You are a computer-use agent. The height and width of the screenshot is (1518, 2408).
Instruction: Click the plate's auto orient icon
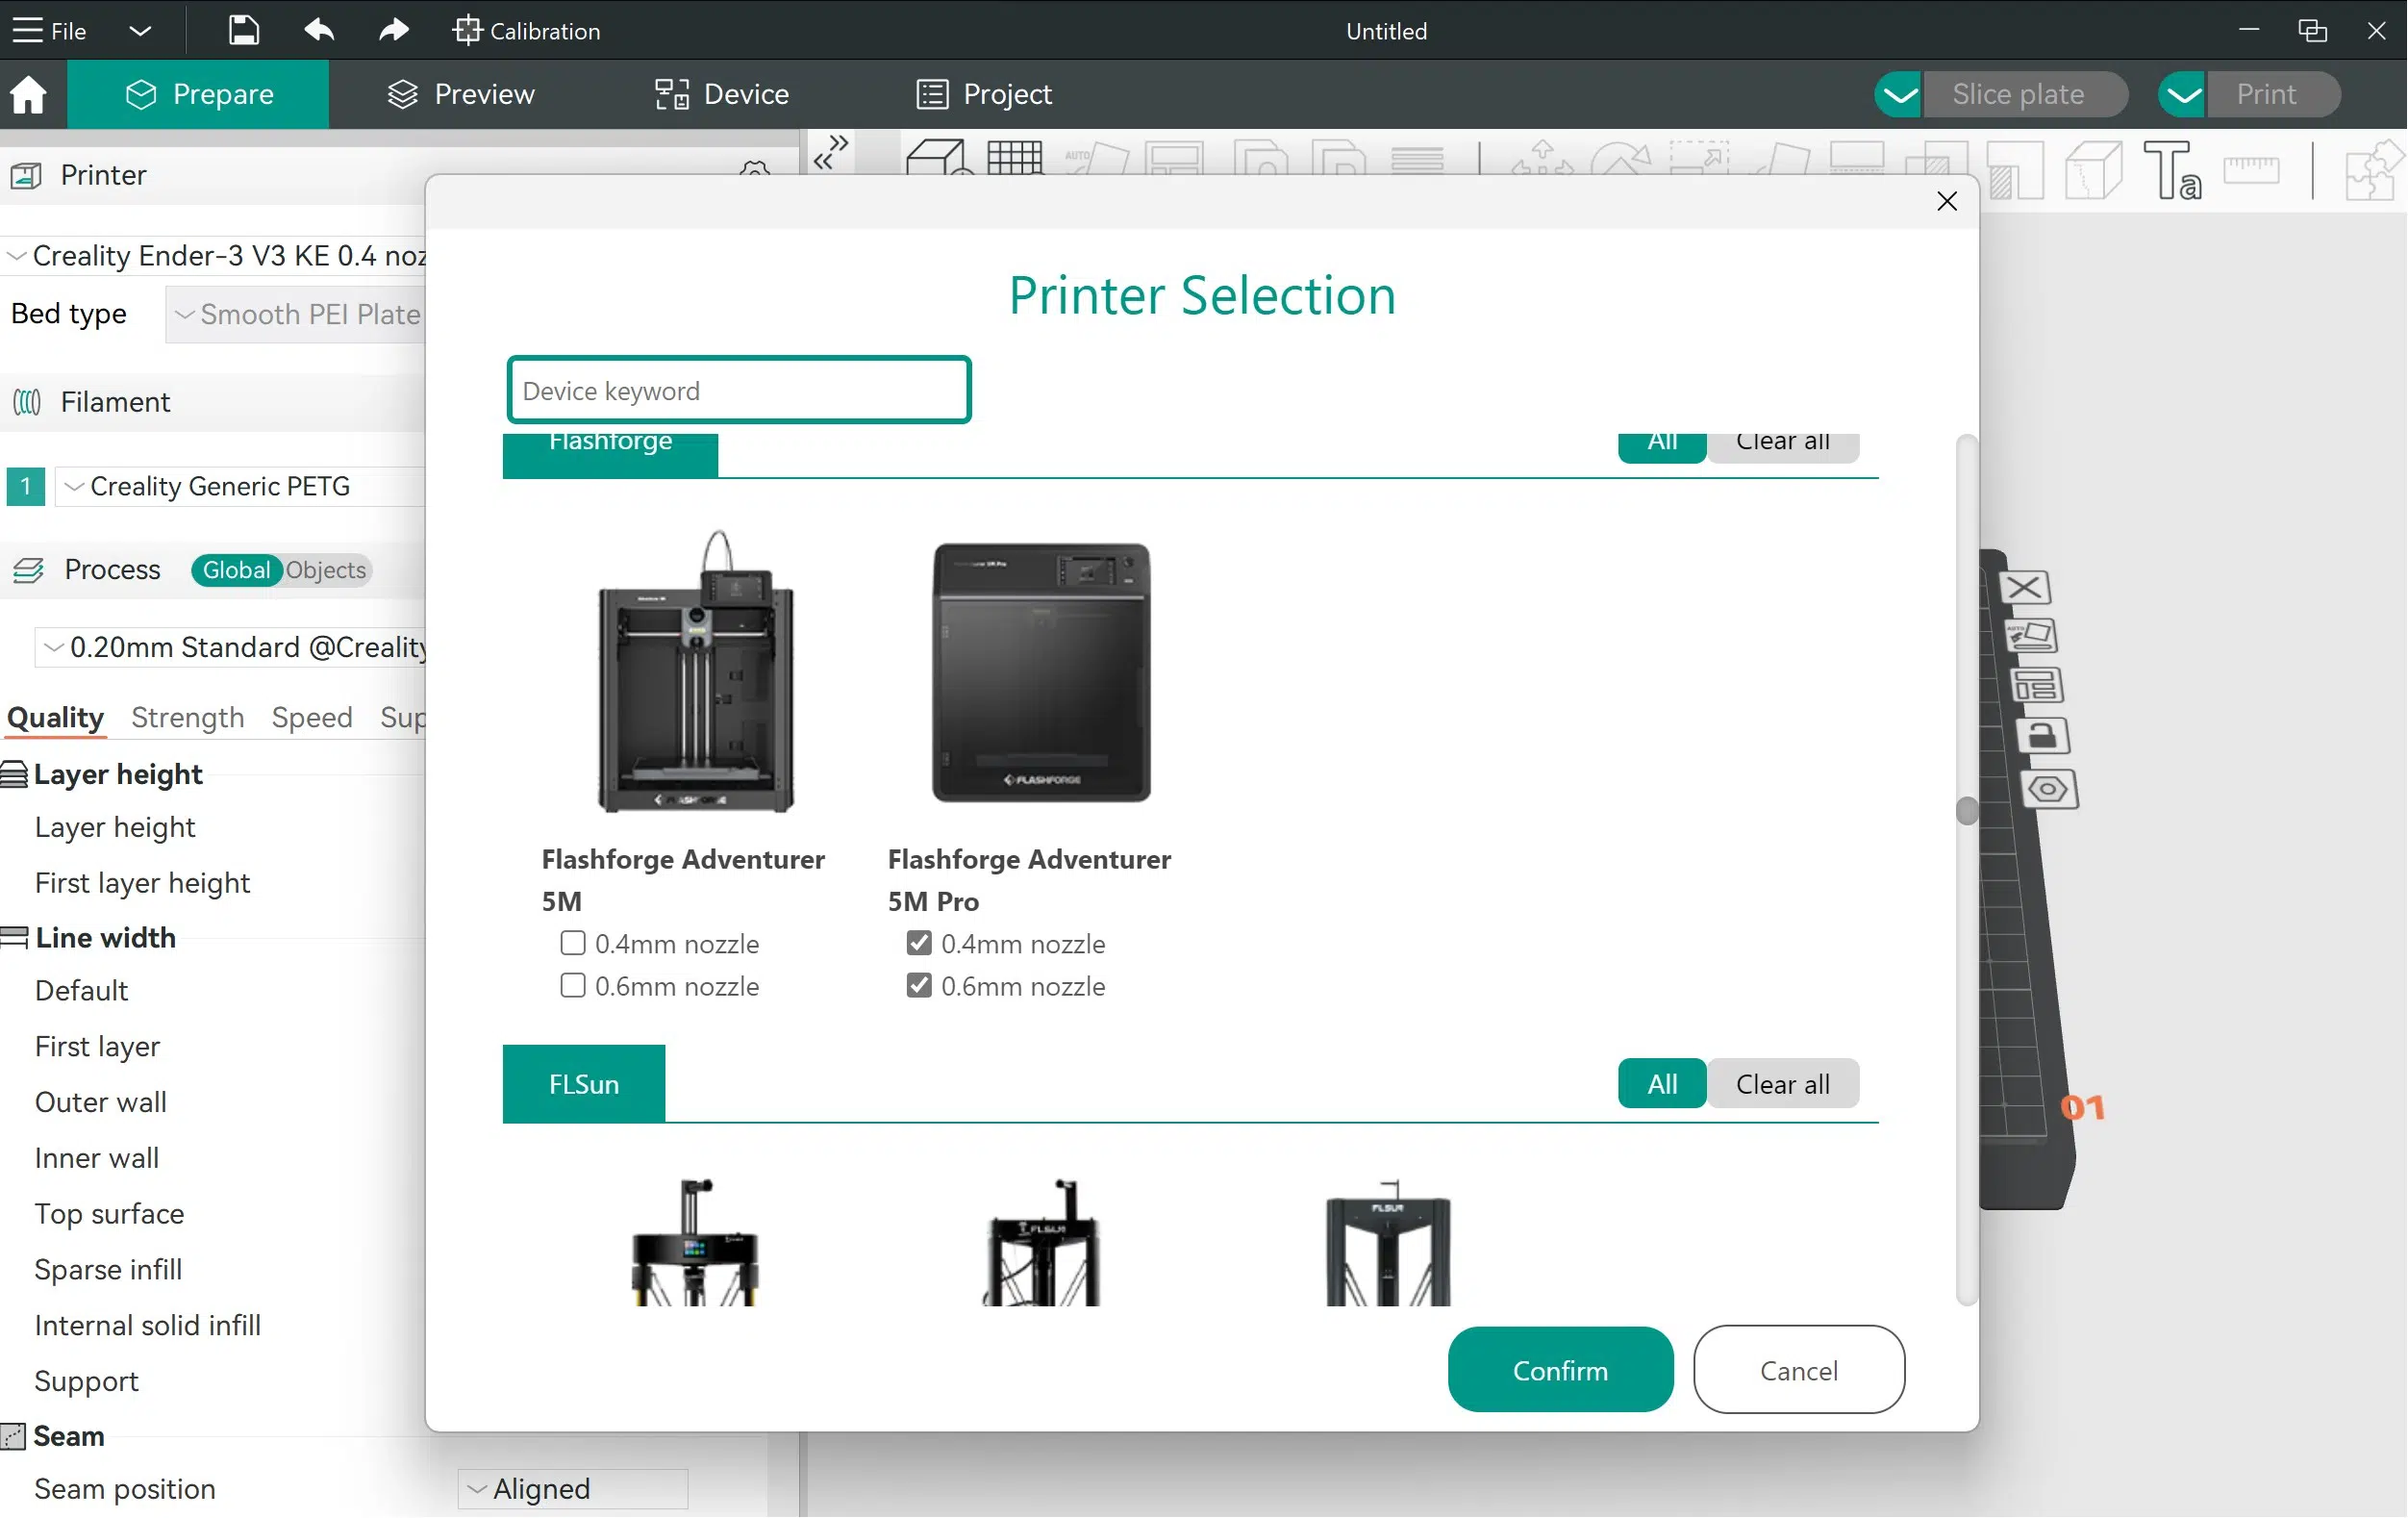pyautogui.click(x=2031, y=636)
